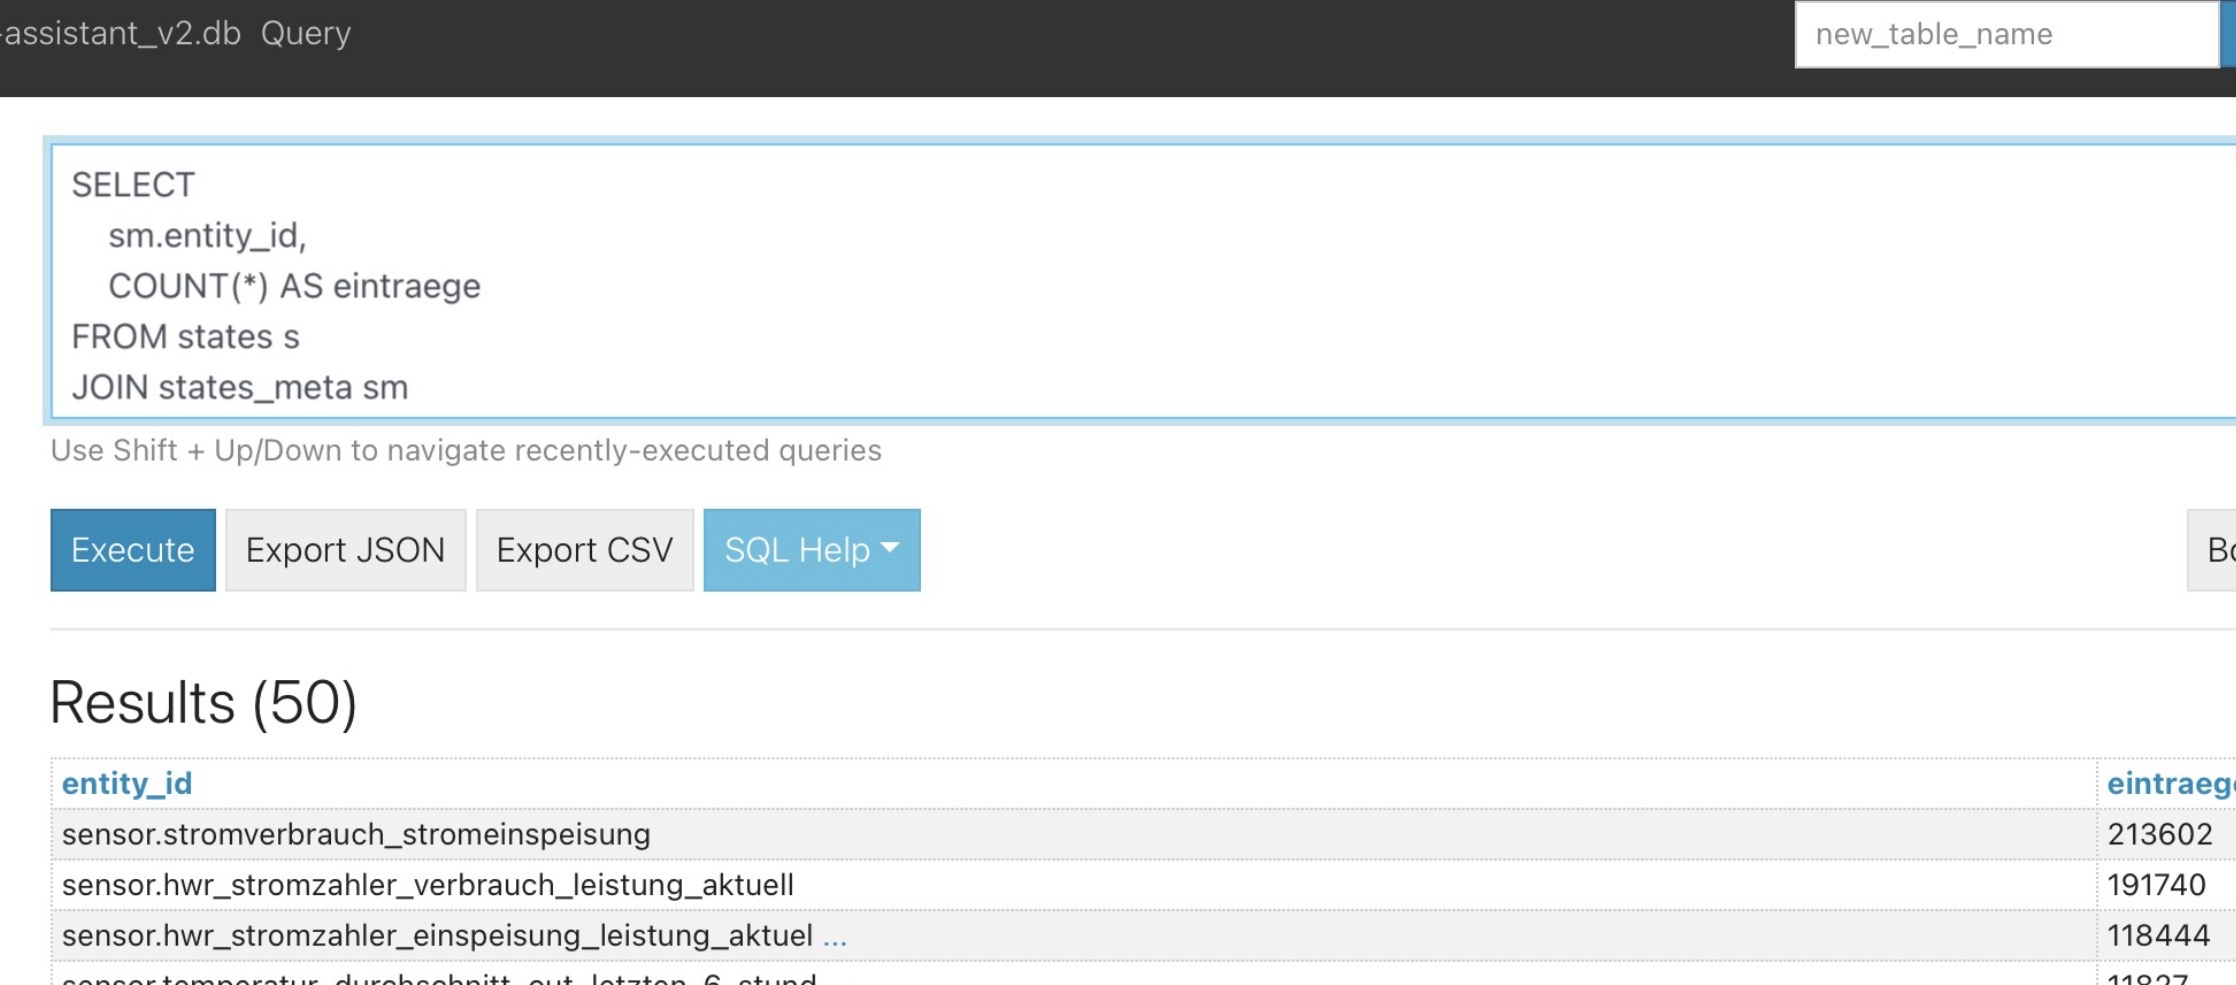Click the SQL Help caret arrow
Viewport: 2236px width, 985px height.
(x=890, y=548)
